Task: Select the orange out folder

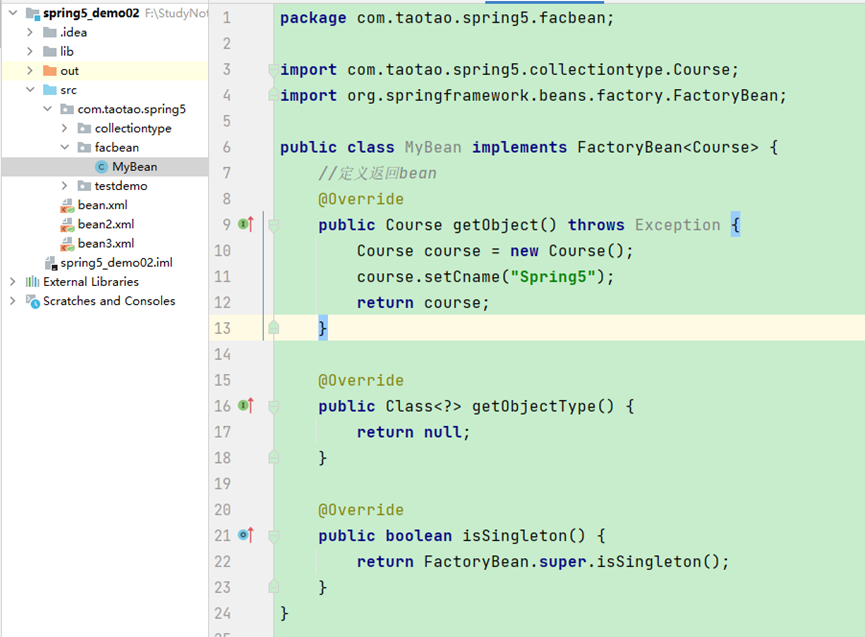Action: 69,71
